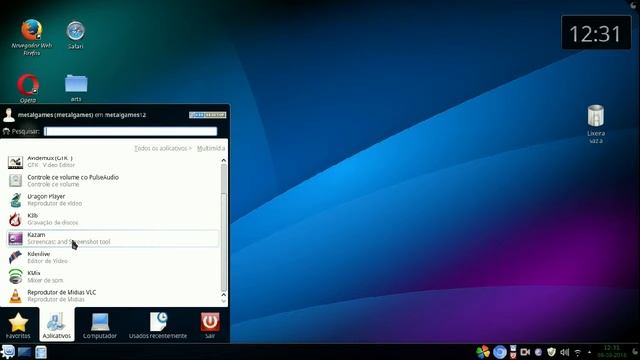Go back to Todos os aplicativos breadcrumb
This screenshot has height=360, width=640.
(161, 148)
